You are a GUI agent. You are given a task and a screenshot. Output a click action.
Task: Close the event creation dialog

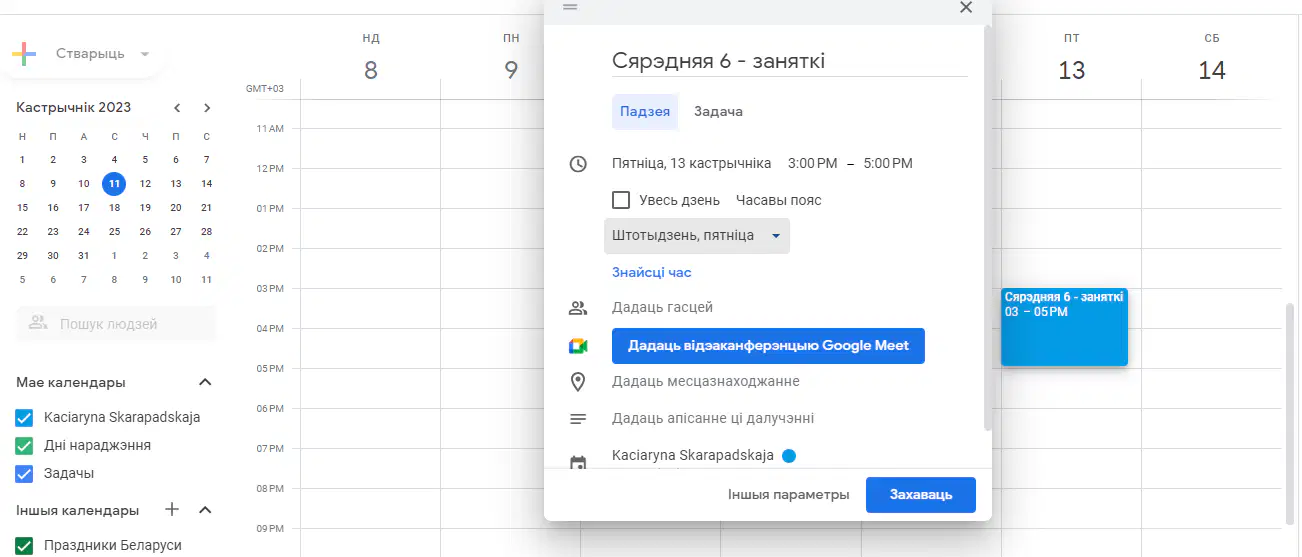[x=966, y=7]
